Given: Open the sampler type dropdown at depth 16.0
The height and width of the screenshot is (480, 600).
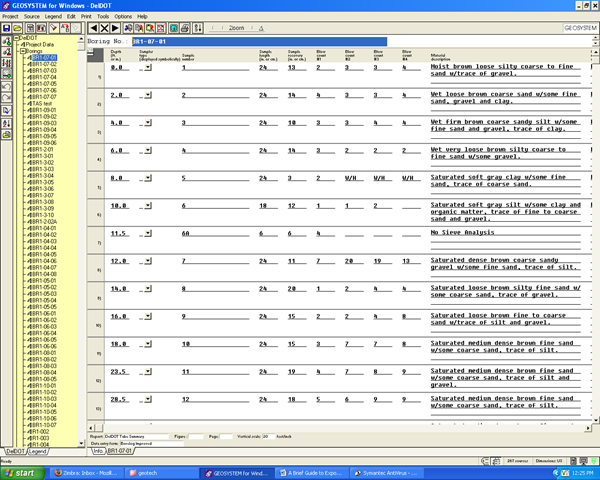Looking at the screenshot, I should pyautogui.click(x=148, y=316).
